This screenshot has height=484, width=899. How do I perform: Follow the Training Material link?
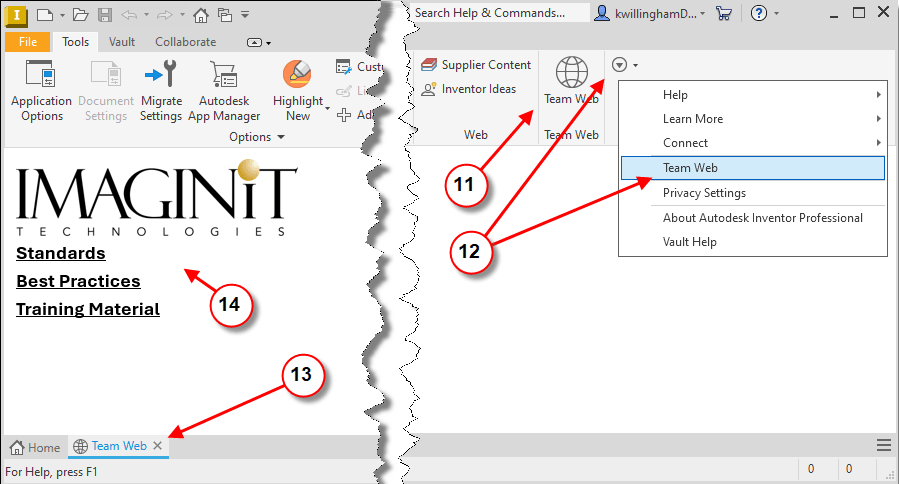(88, 310)
